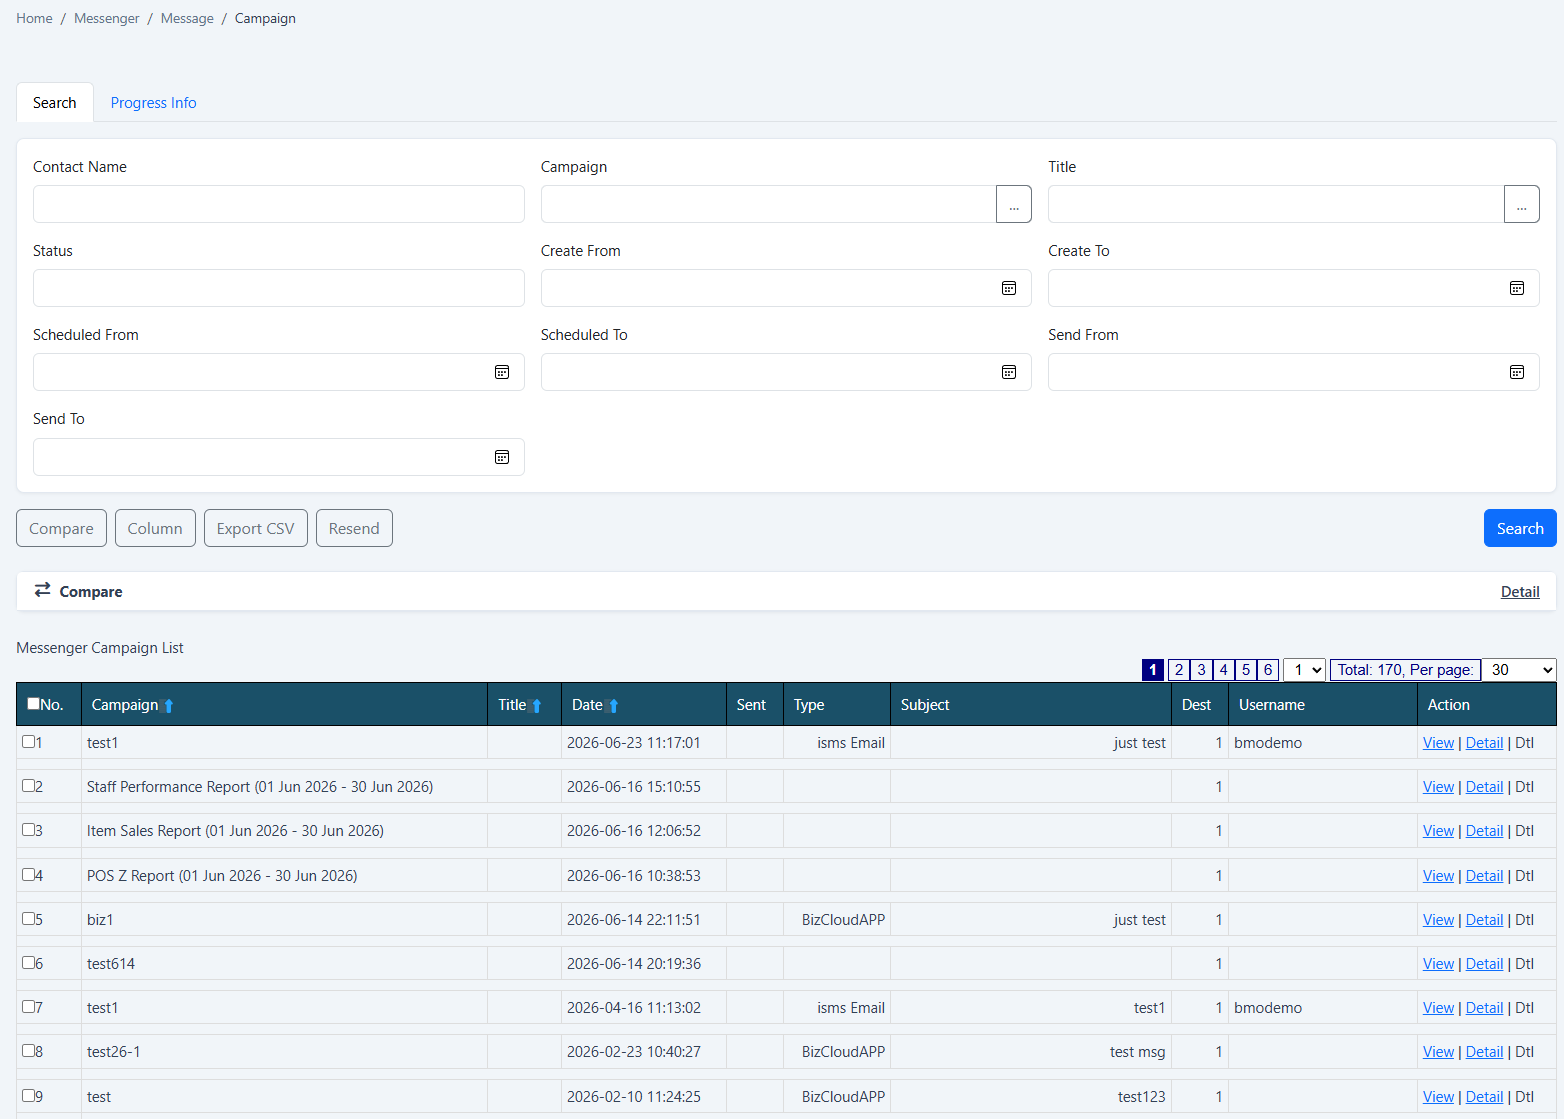Click the Column button

155,528
